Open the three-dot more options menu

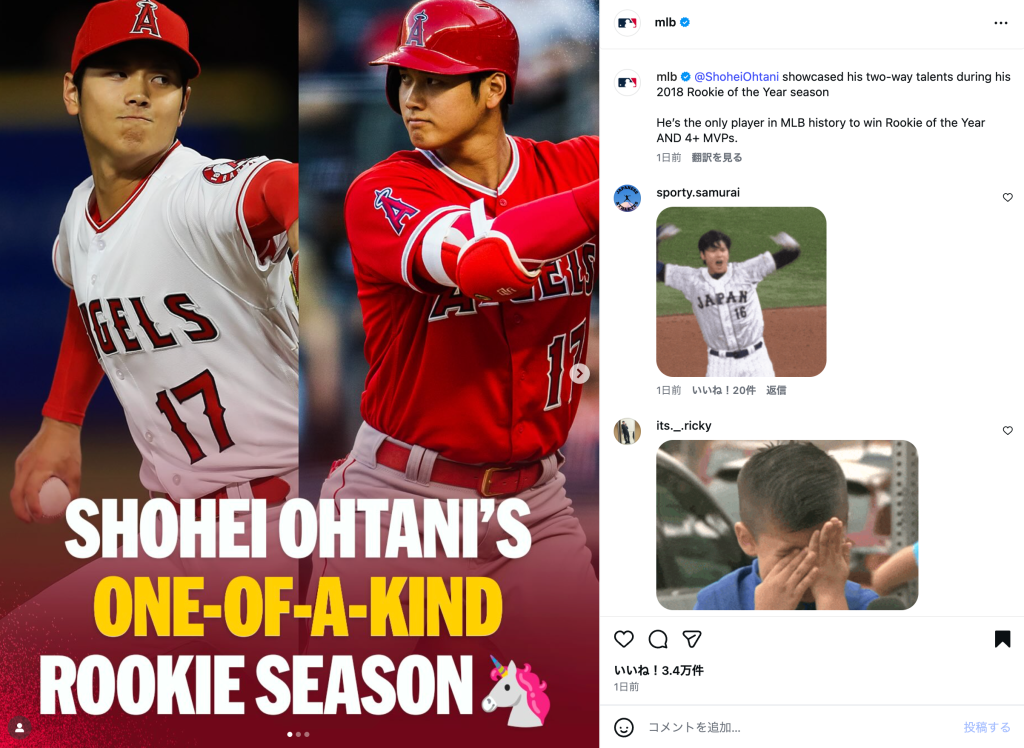pyautogui.click(x=1000, y=23)
